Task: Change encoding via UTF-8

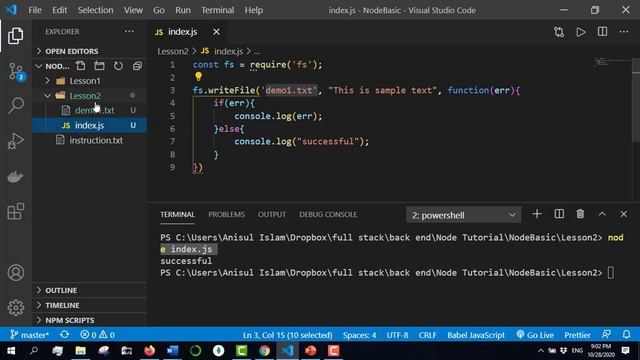Action: pos(398,335)
